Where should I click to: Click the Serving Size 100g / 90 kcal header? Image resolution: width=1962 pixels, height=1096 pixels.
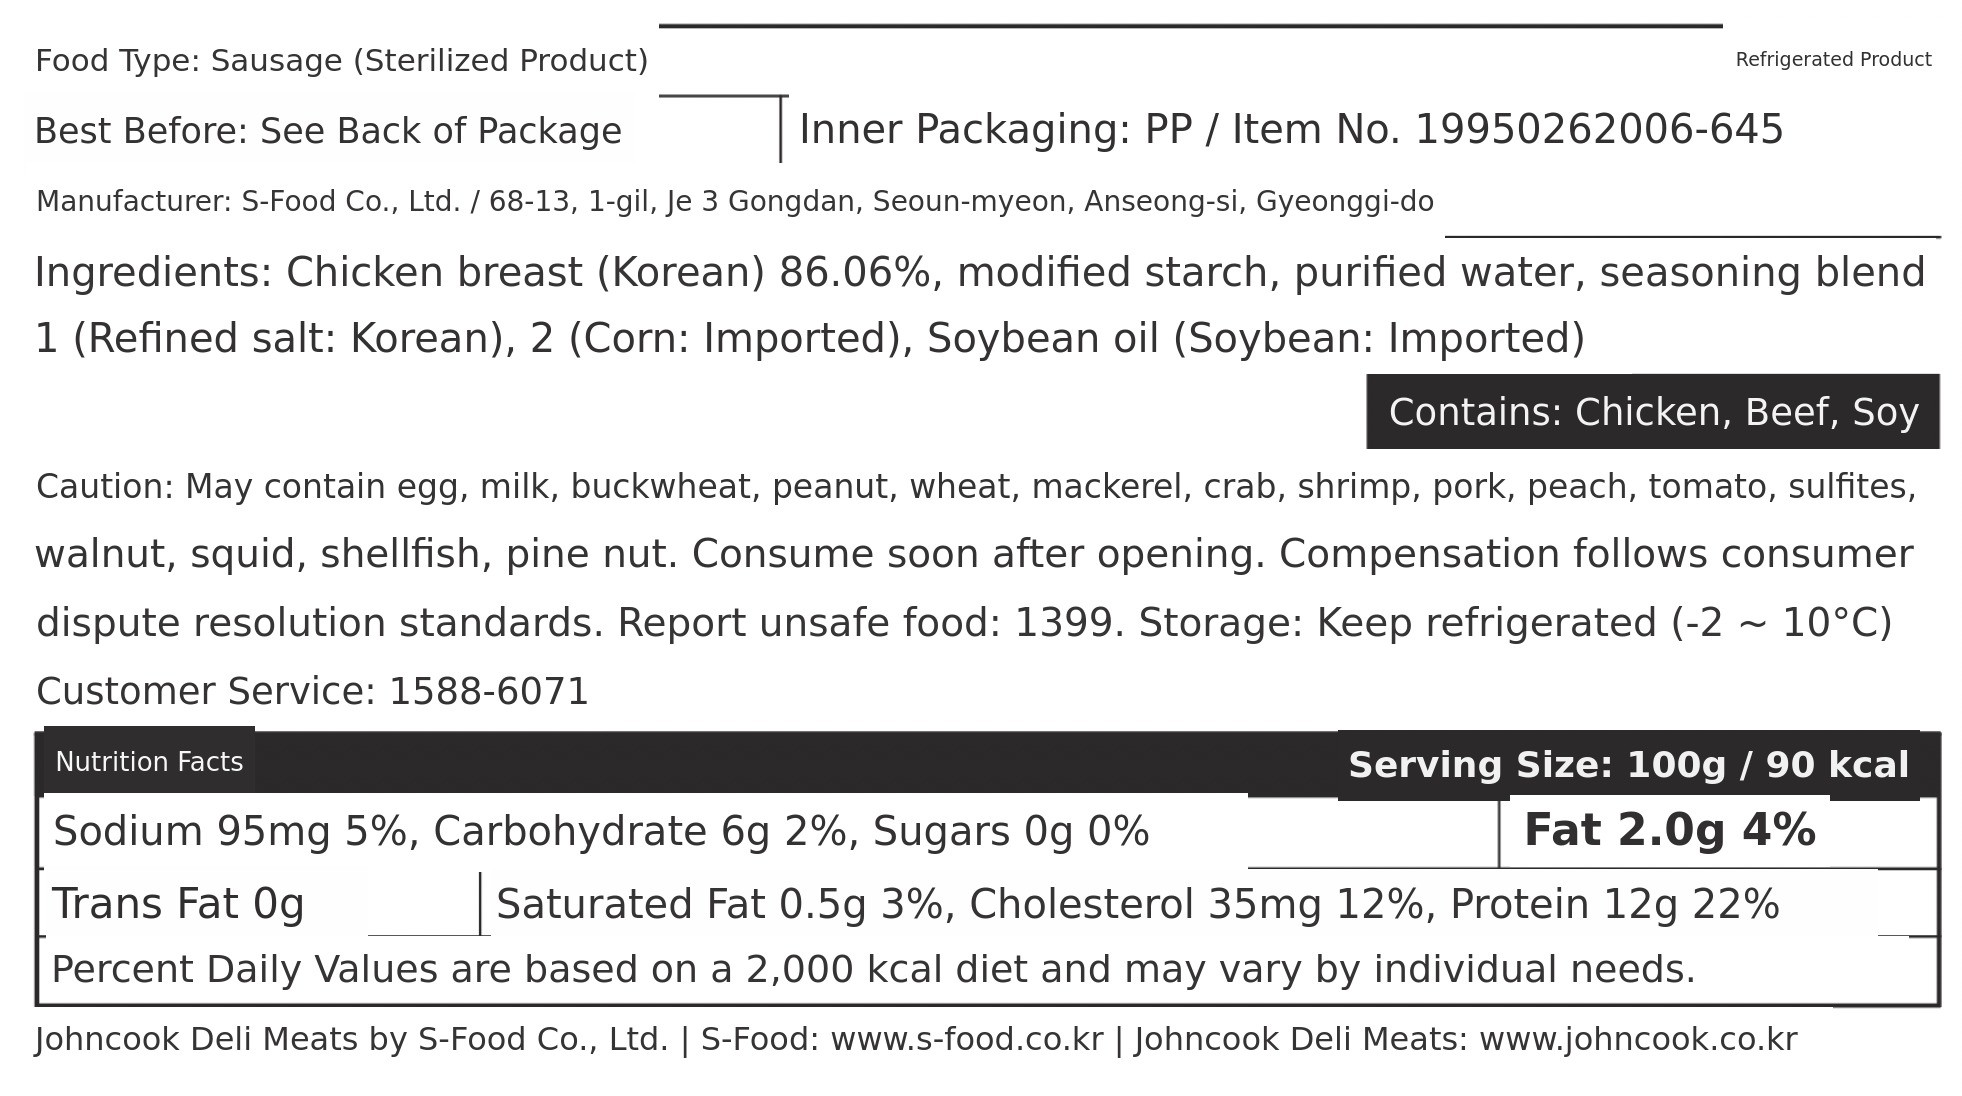click(1628, 765)
